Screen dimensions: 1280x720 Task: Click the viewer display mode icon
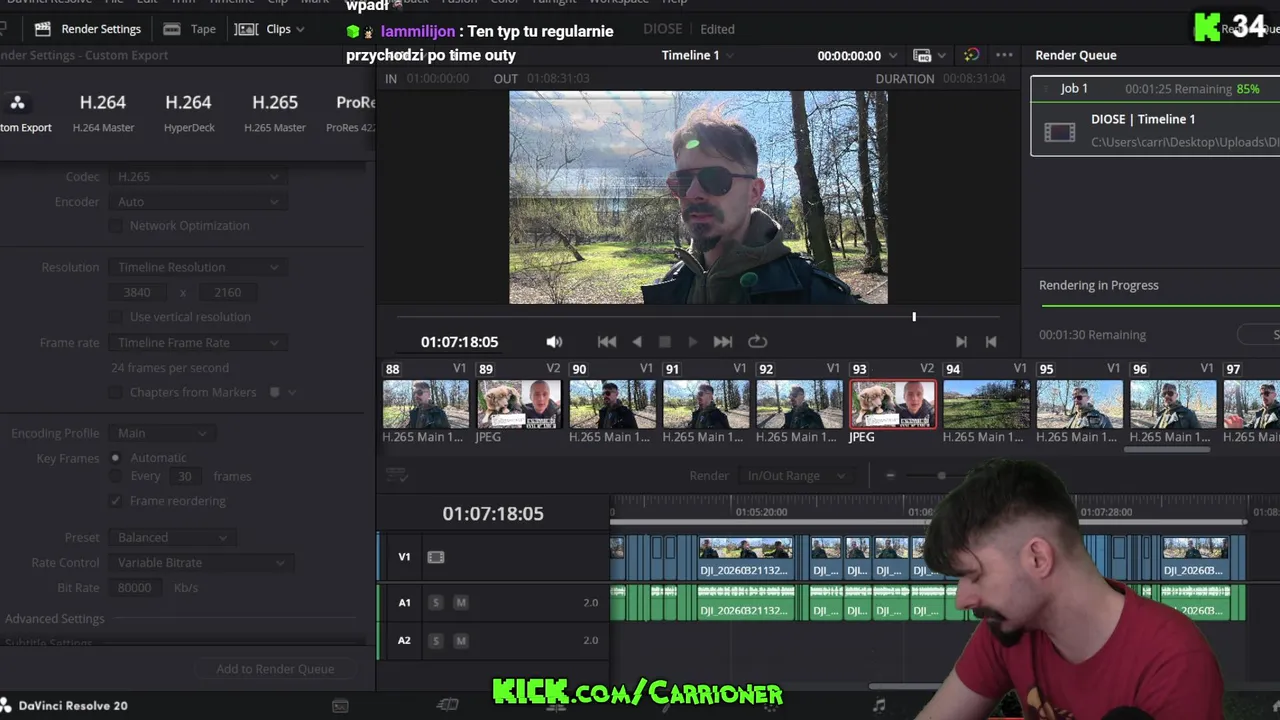pyautogui.click(x=923, y=55)
